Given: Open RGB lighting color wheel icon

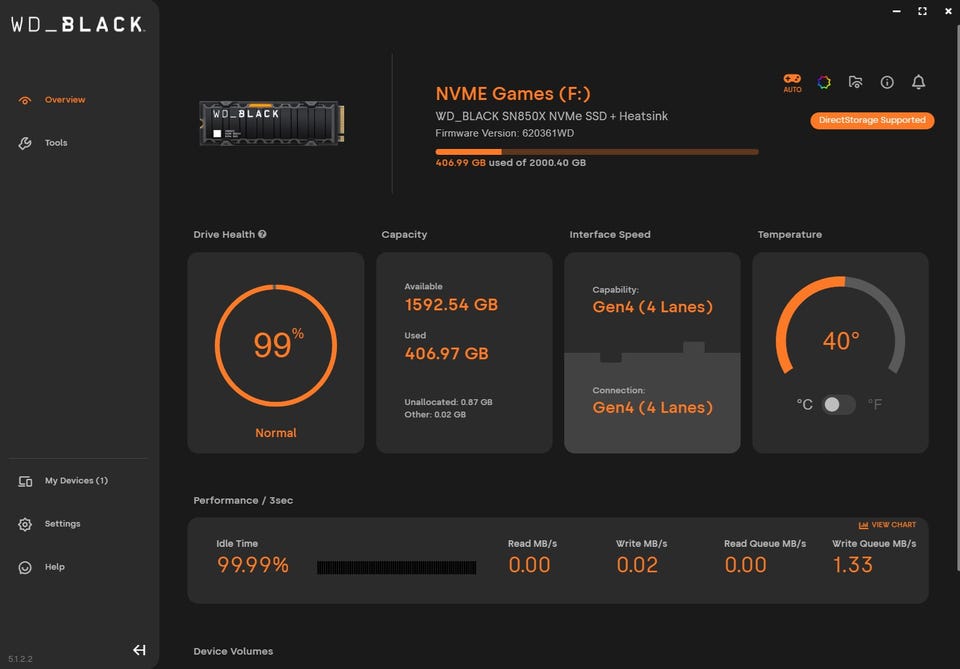Looking at the screenshot, I should pyautogui.click(x=824, y=82).
